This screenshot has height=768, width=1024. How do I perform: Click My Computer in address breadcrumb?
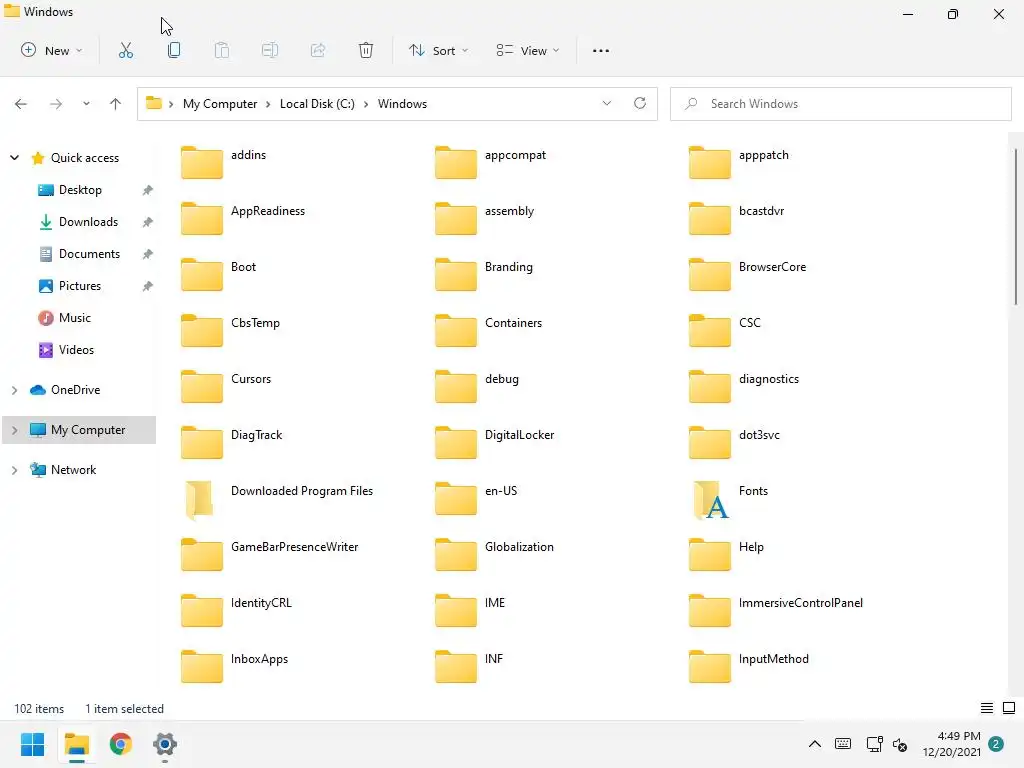coord(219,104)
